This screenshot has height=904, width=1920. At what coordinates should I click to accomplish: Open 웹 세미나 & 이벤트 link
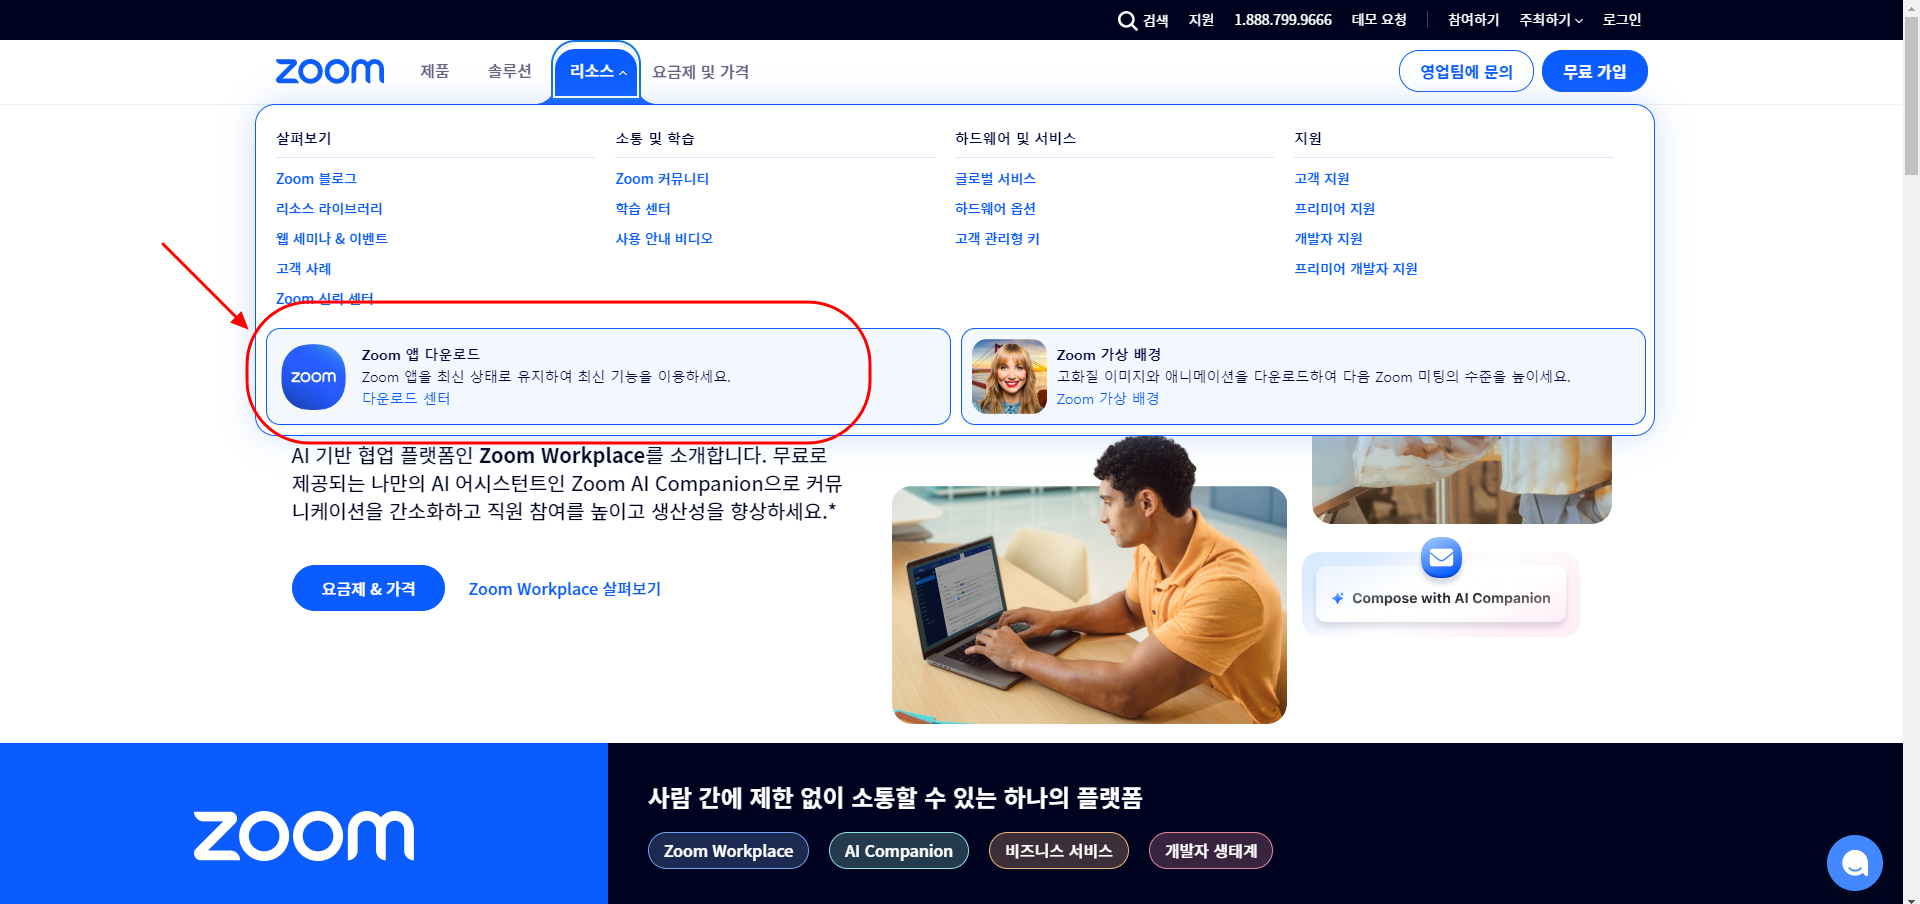[332, 239]
